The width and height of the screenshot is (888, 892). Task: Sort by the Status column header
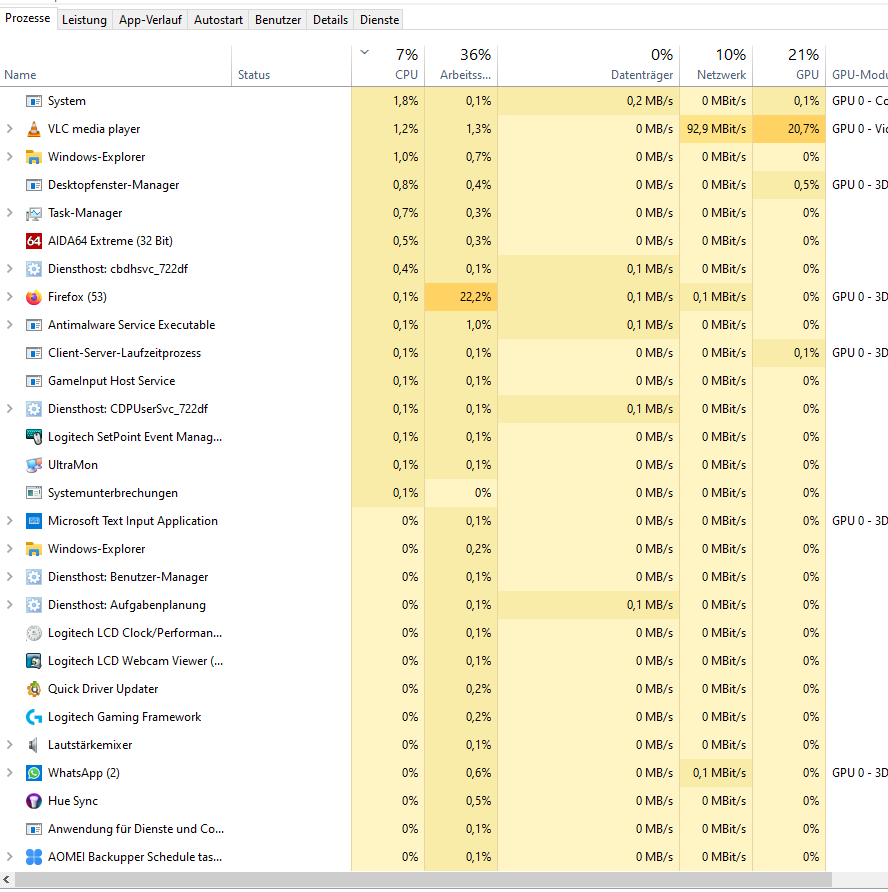click(x=291, y=65)
